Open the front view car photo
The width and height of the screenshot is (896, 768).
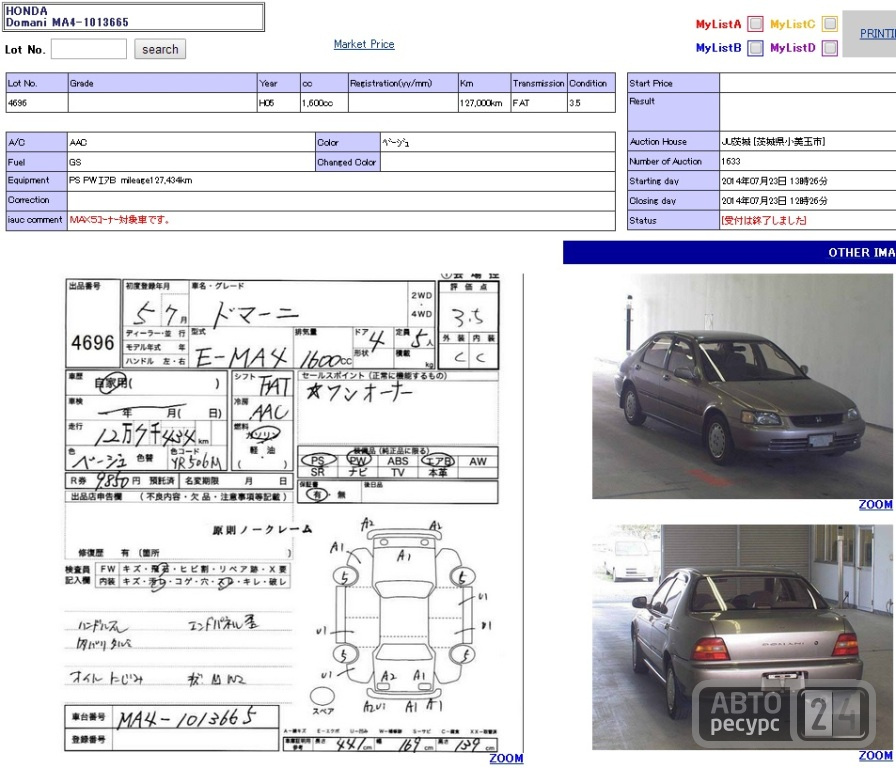point(742,386)
